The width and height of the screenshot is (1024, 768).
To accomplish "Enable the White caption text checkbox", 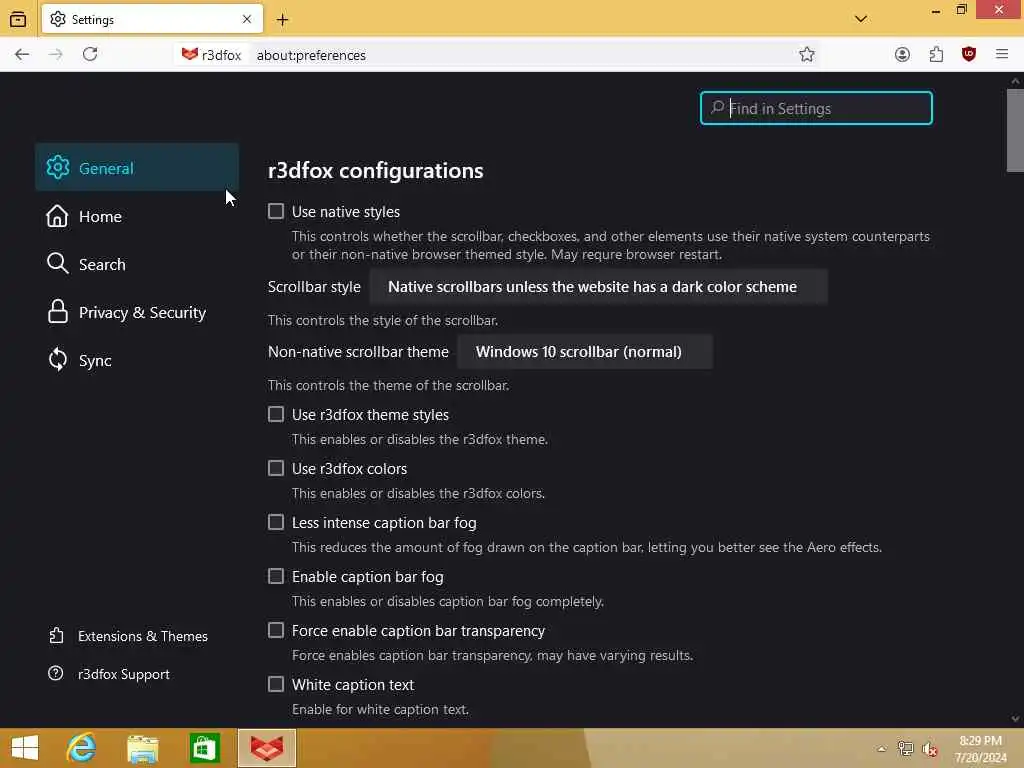I will [x=276, y=684].
